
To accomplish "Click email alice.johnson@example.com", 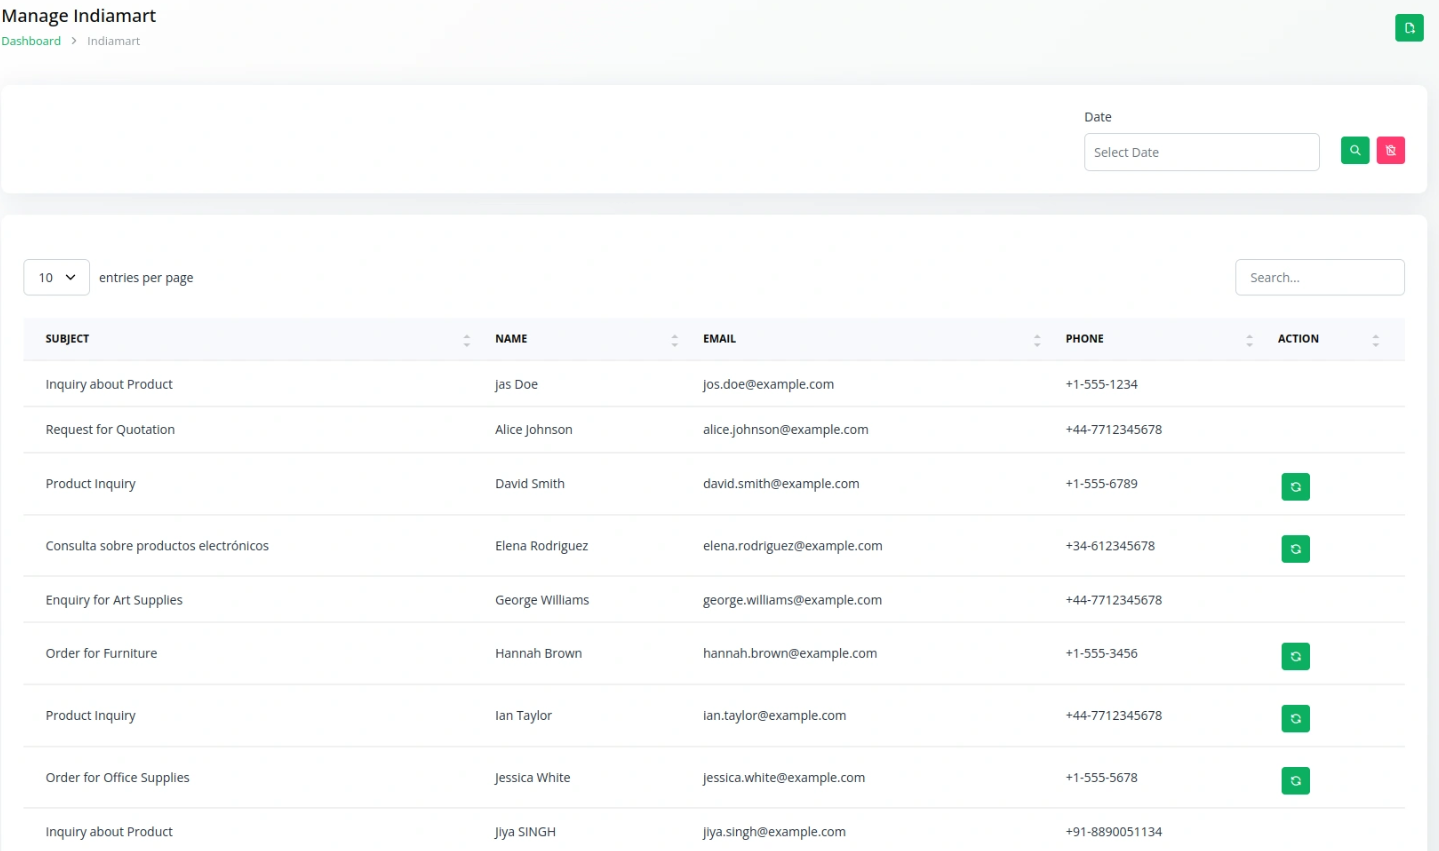I will point(786,430).
